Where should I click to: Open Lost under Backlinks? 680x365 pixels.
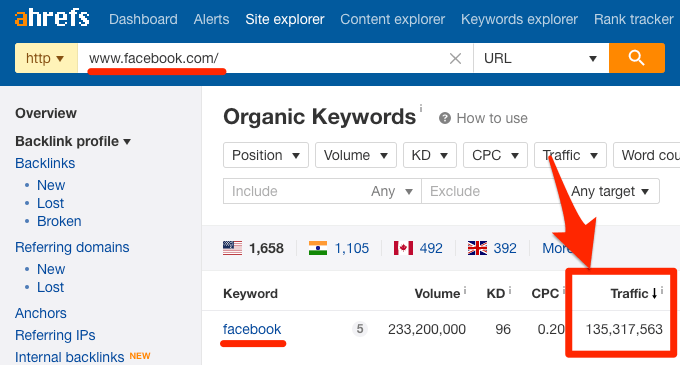(x=50, y=203)
